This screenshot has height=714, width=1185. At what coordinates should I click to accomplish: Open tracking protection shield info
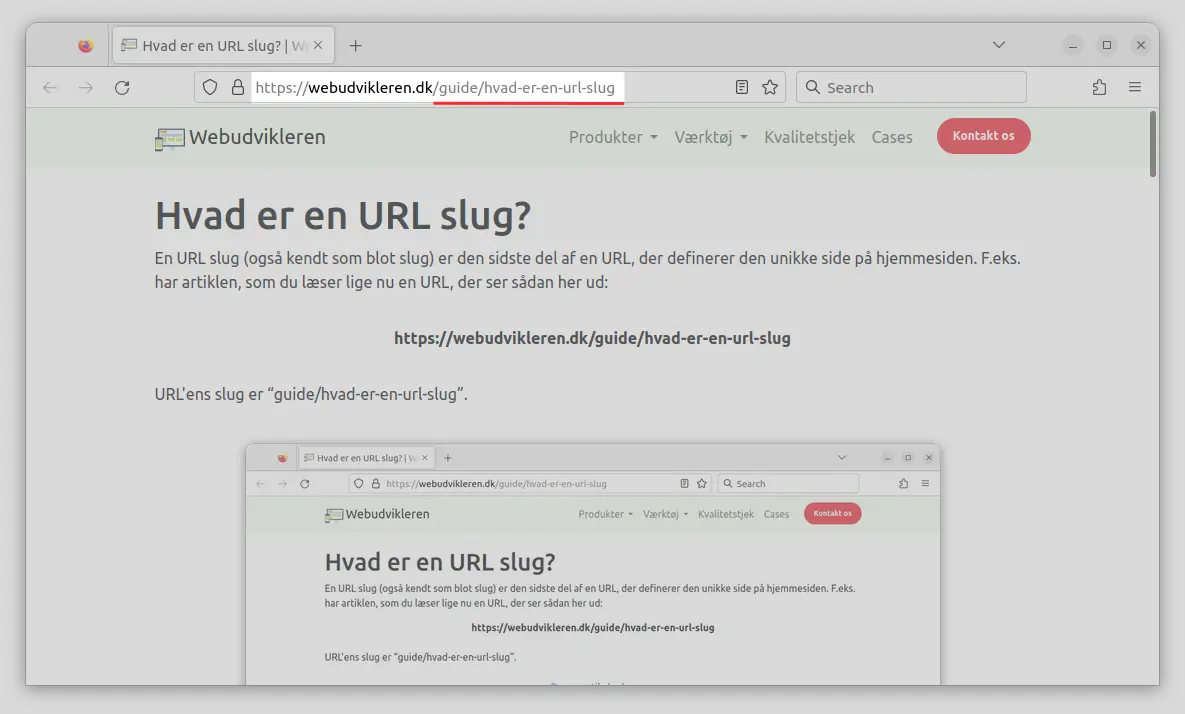[209, 87]
